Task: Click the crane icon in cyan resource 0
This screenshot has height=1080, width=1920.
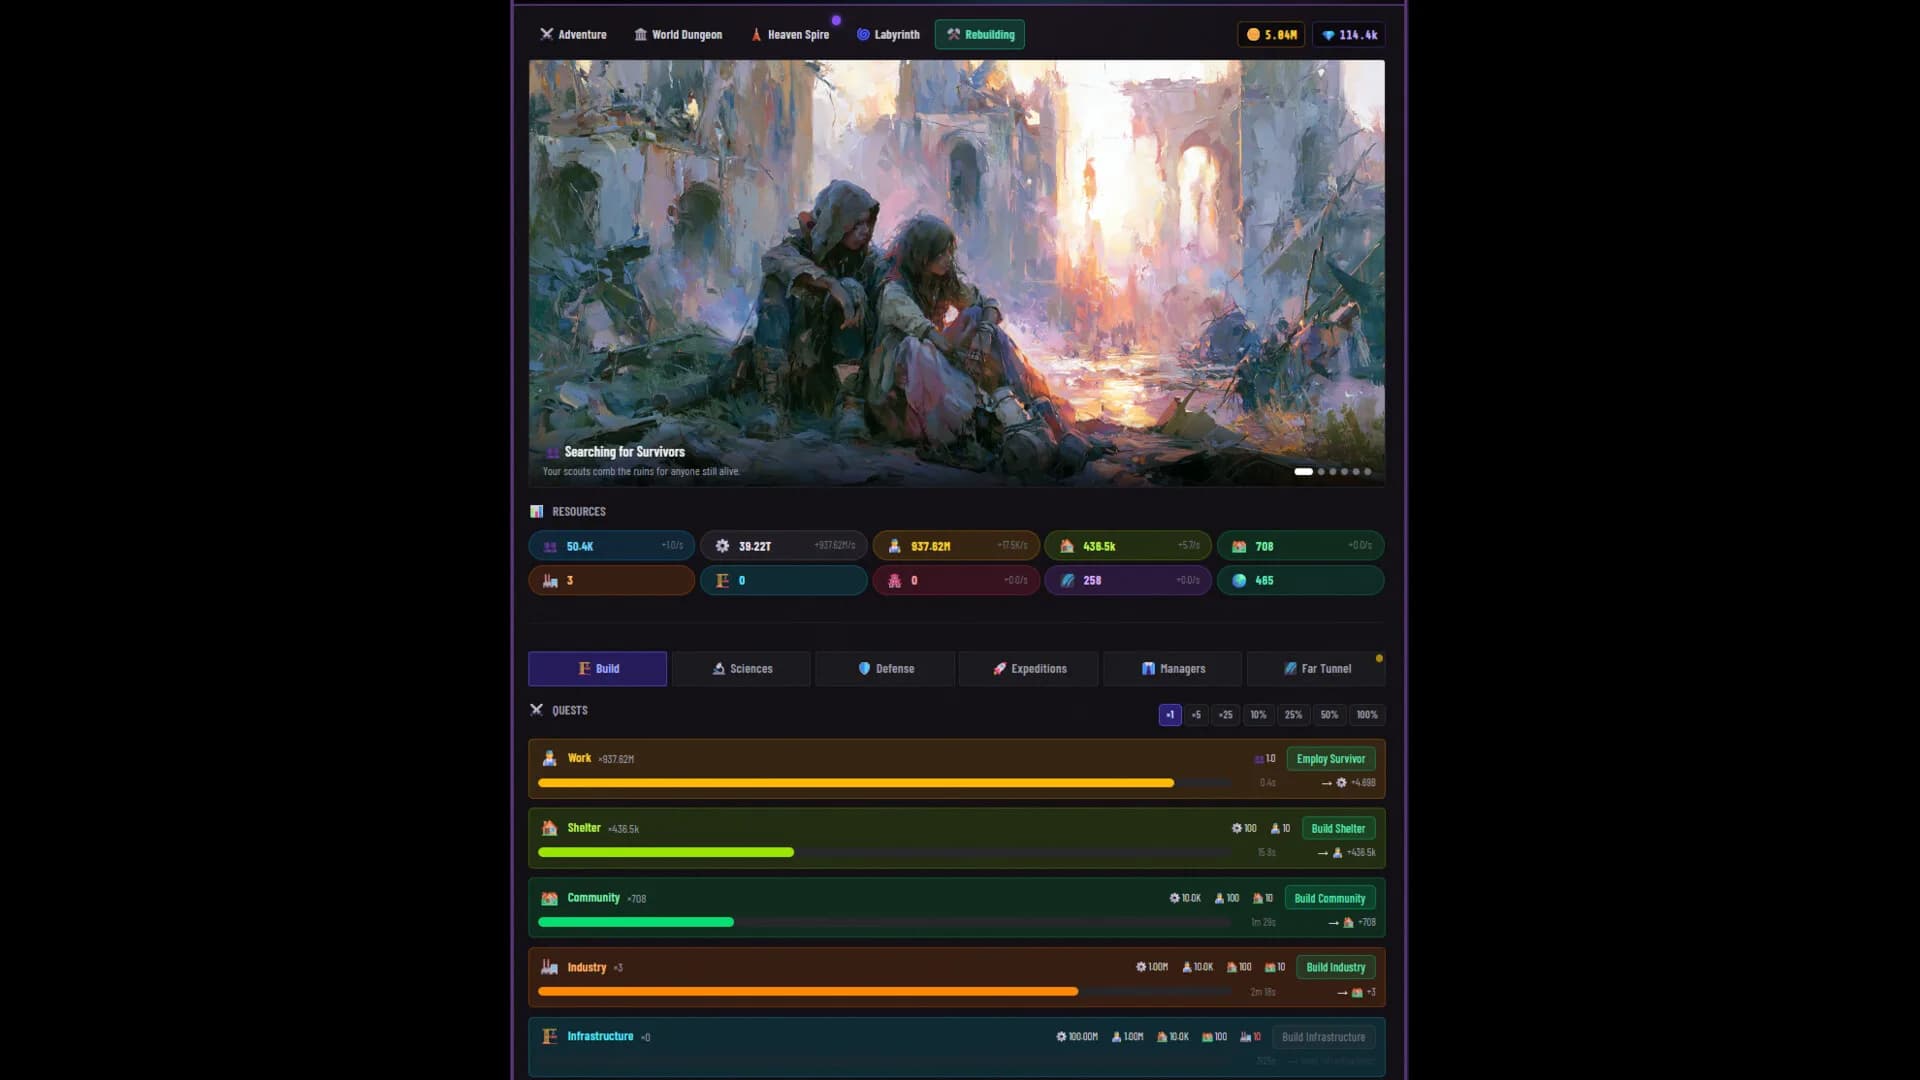Action: click(722, 580)
